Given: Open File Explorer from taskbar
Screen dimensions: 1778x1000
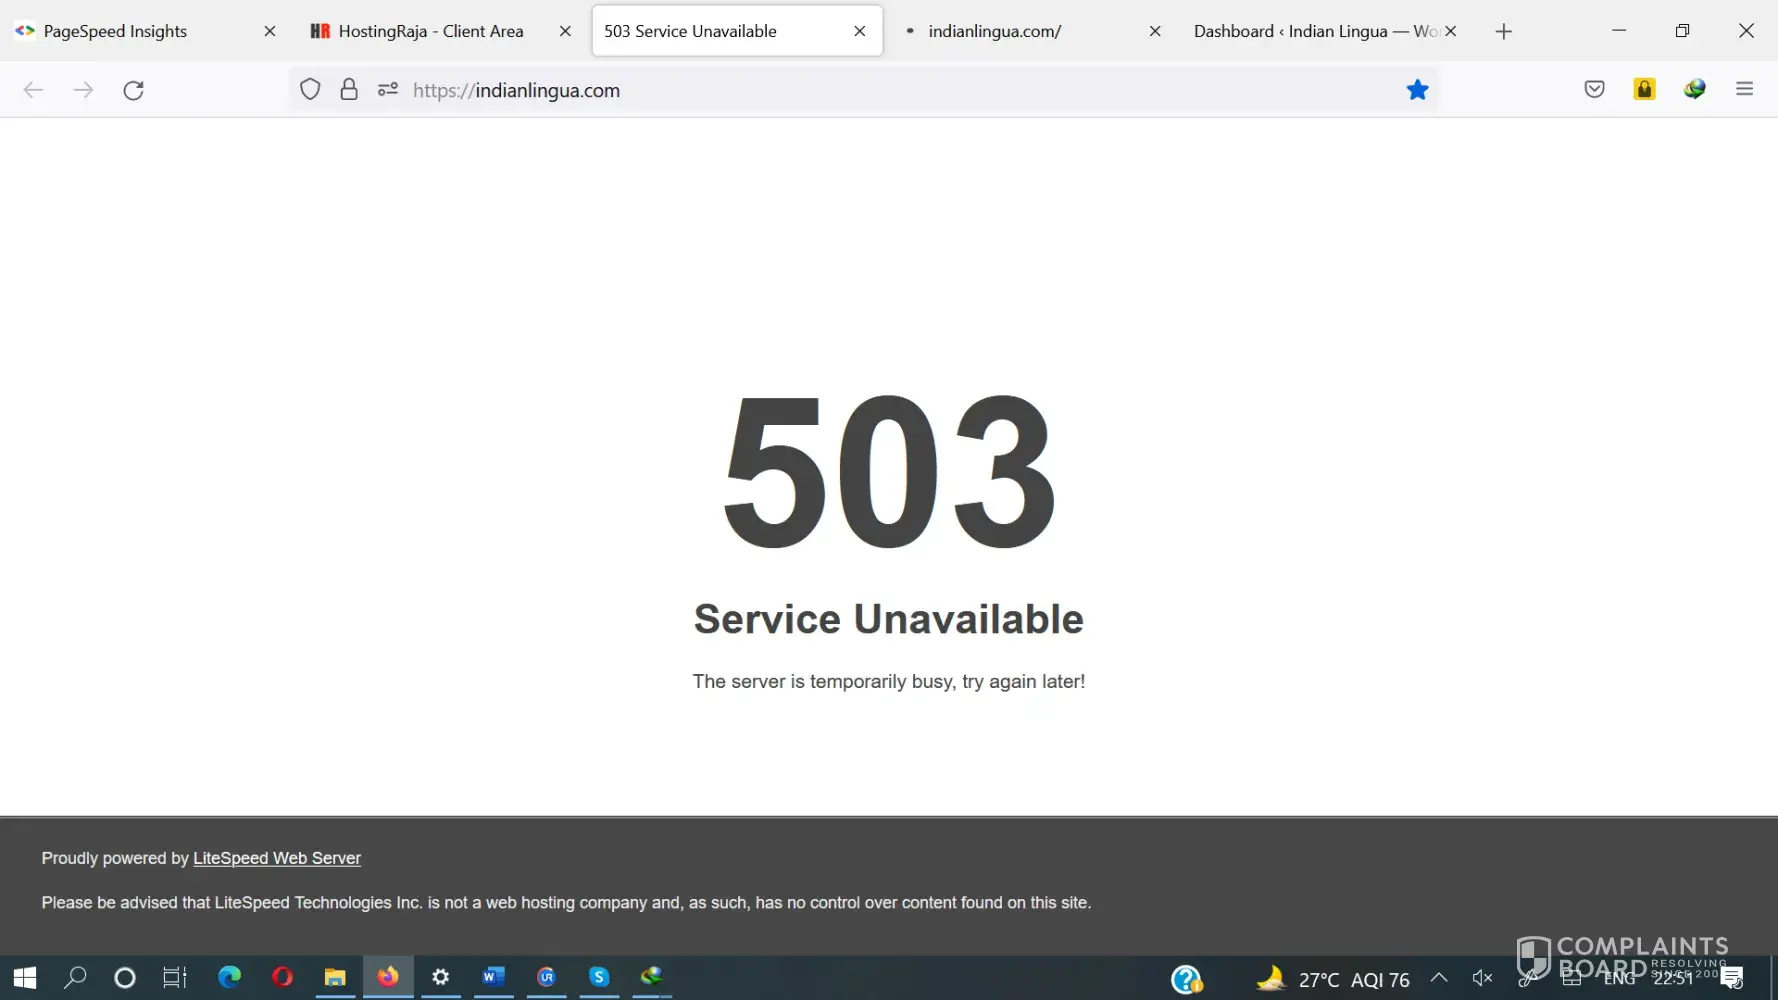Looking at the screenshot, I should [335, 977].
